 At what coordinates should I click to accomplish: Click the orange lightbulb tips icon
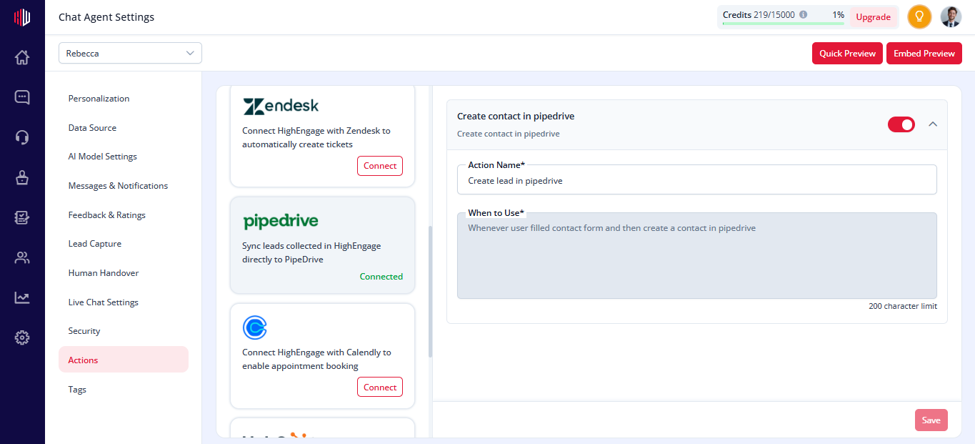[920, 17]
